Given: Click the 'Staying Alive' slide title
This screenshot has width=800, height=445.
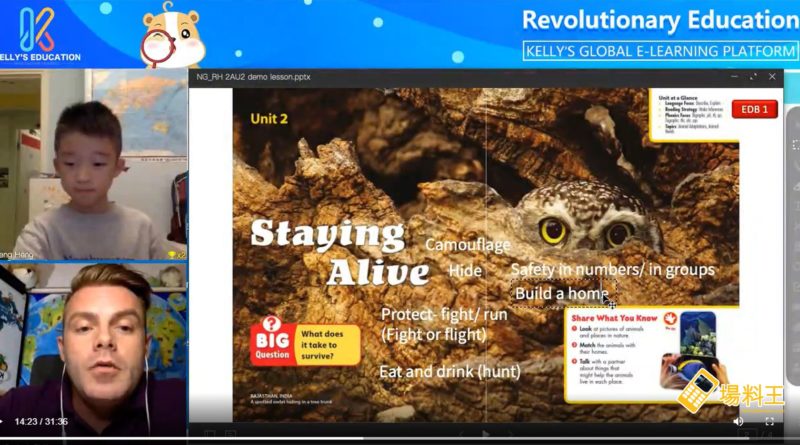Looking at the screenshot, I should coord(339,252).
